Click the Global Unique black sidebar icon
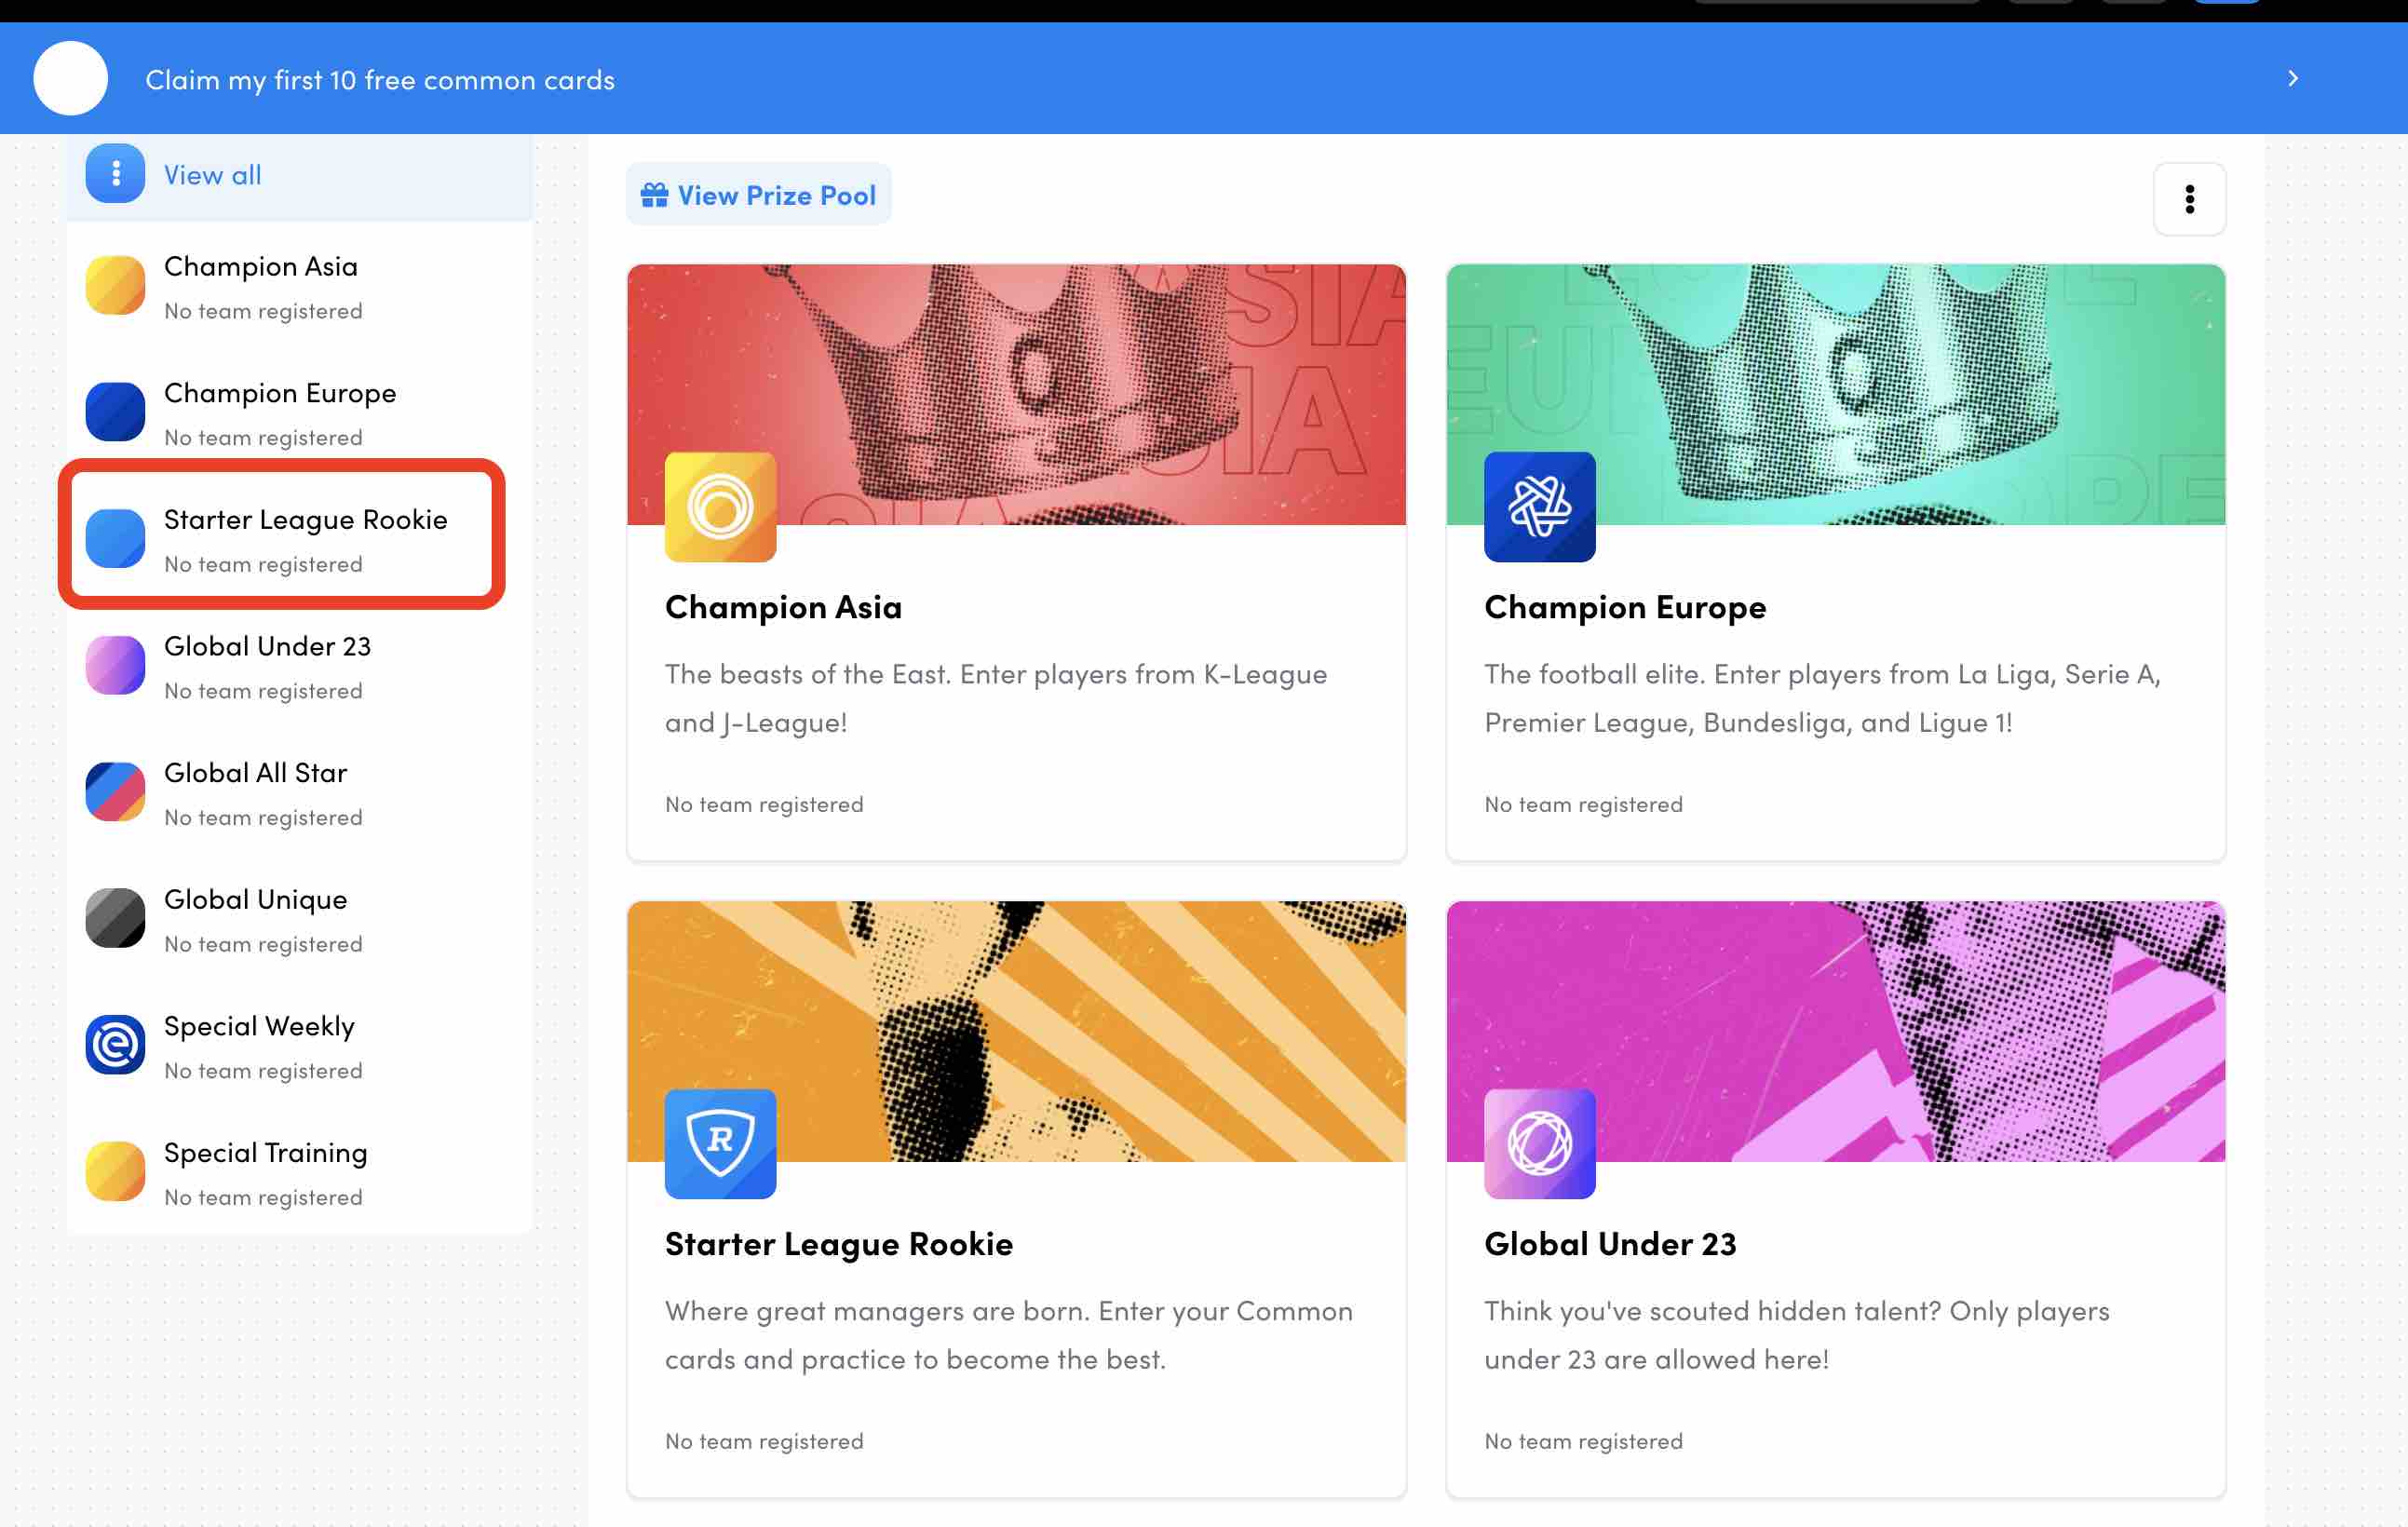The height and width of the screenshot is (1527, 2408). click(x=115, y=919)
